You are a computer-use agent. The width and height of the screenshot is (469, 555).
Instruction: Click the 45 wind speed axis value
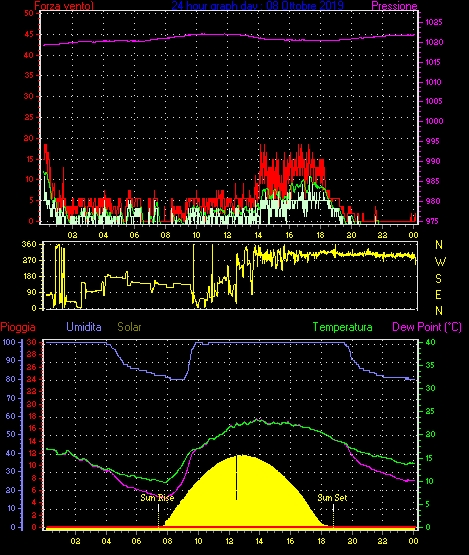coord(29,35)
